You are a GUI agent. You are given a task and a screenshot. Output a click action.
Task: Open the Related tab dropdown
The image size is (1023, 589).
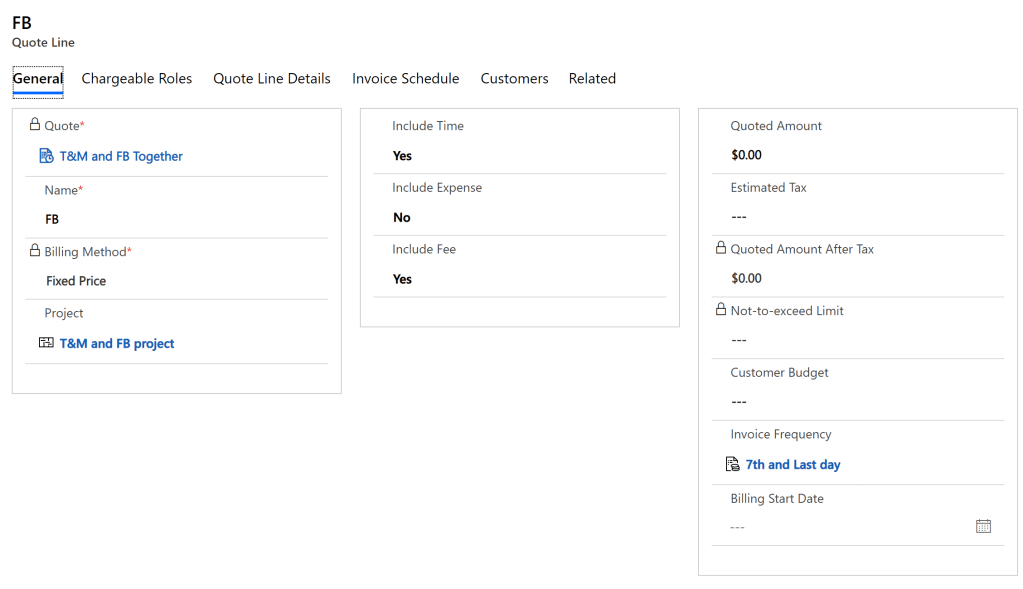592,79
